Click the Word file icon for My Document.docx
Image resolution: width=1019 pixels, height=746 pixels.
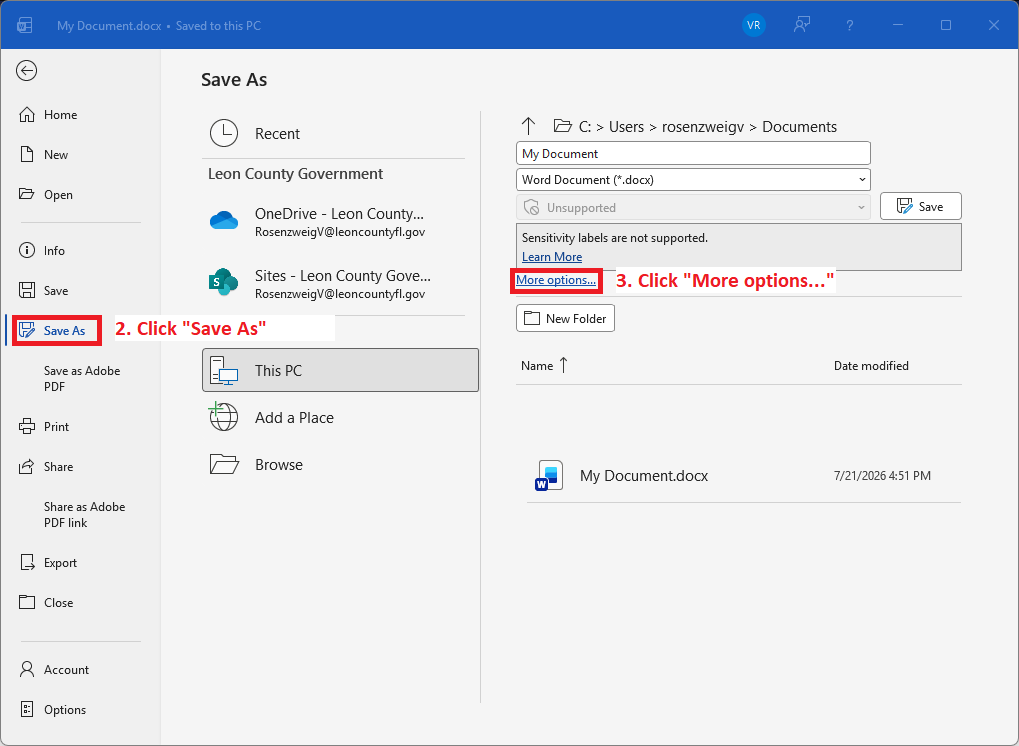tap(549, 476)
